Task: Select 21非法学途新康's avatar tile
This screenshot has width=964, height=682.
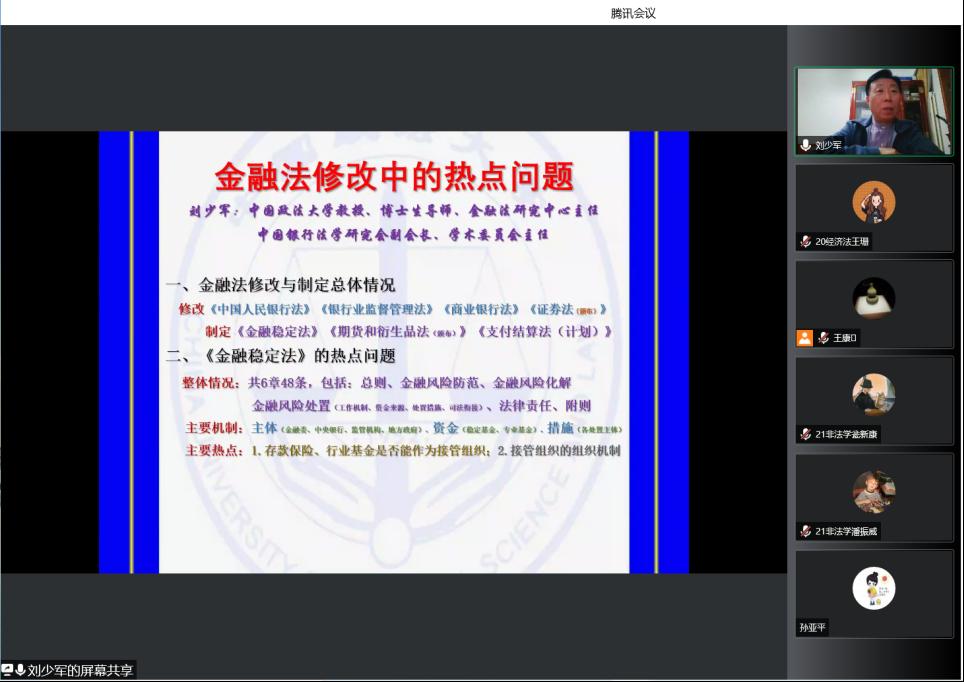Action: click(873, 395)
